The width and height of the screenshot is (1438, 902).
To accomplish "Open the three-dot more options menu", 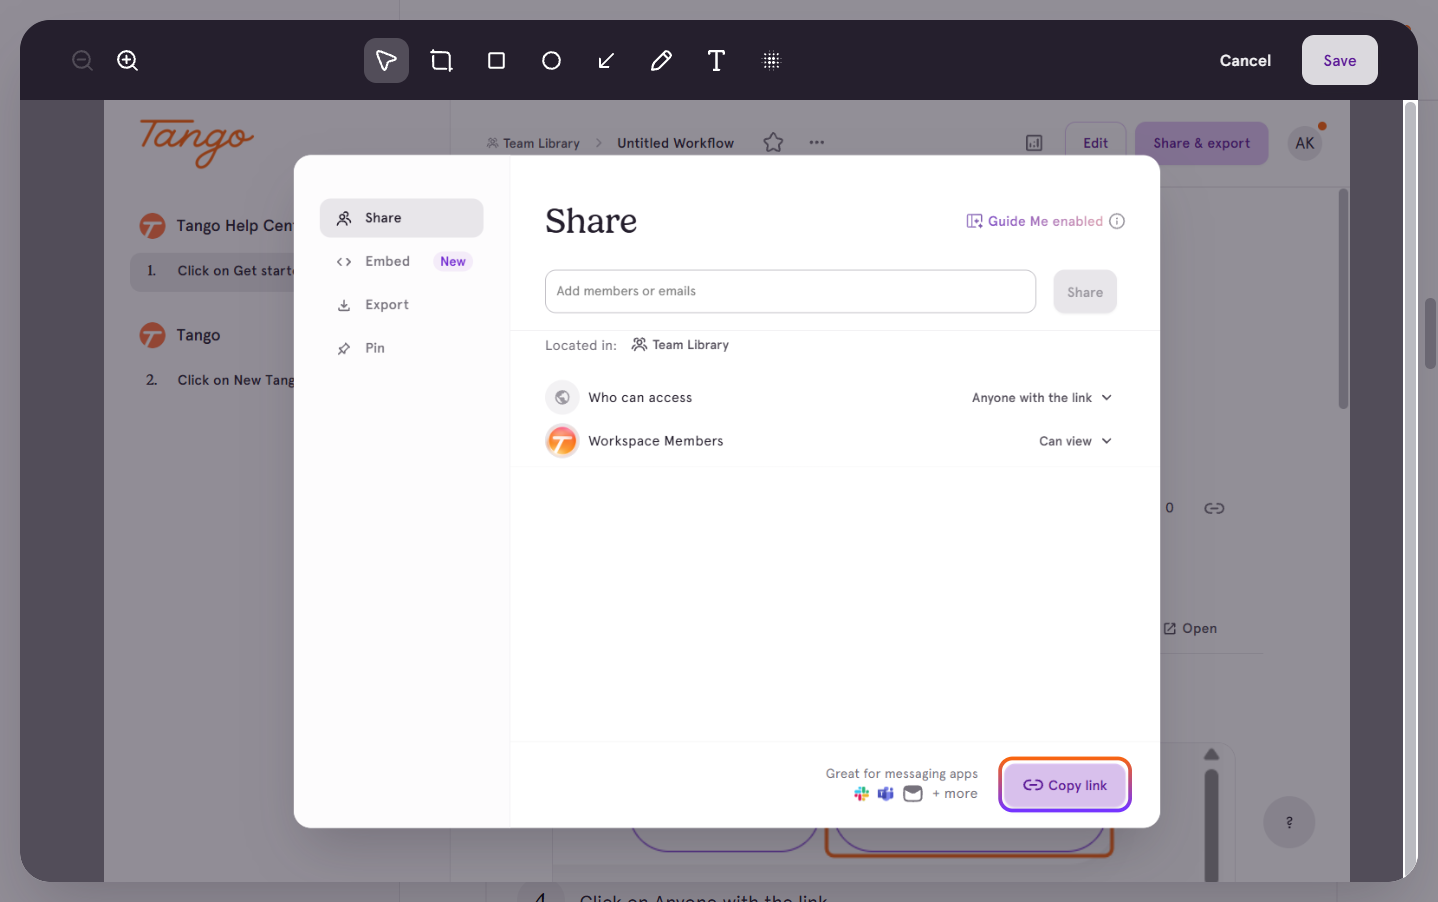I will (817, 142).
